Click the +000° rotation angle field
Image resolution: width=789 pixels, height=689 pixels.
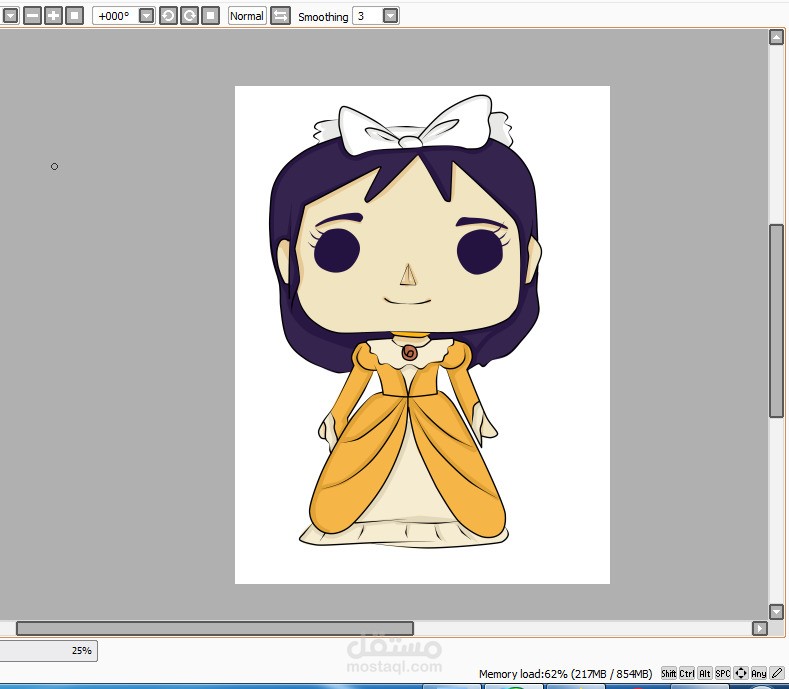click(x=115, y=16)
